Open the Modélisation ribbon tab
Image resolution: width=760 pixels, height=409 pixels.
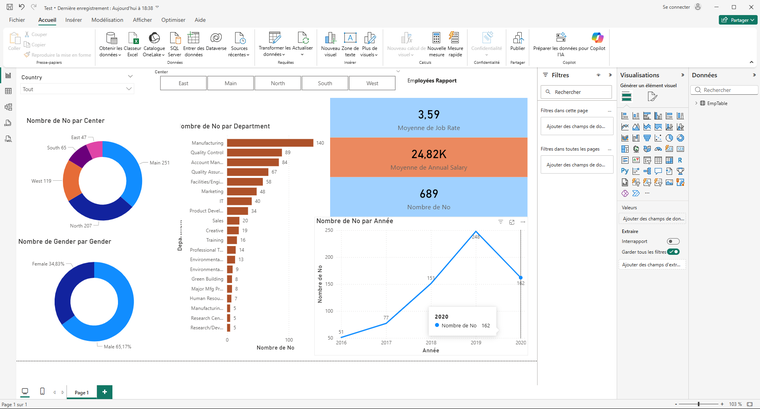coord(107,19)
